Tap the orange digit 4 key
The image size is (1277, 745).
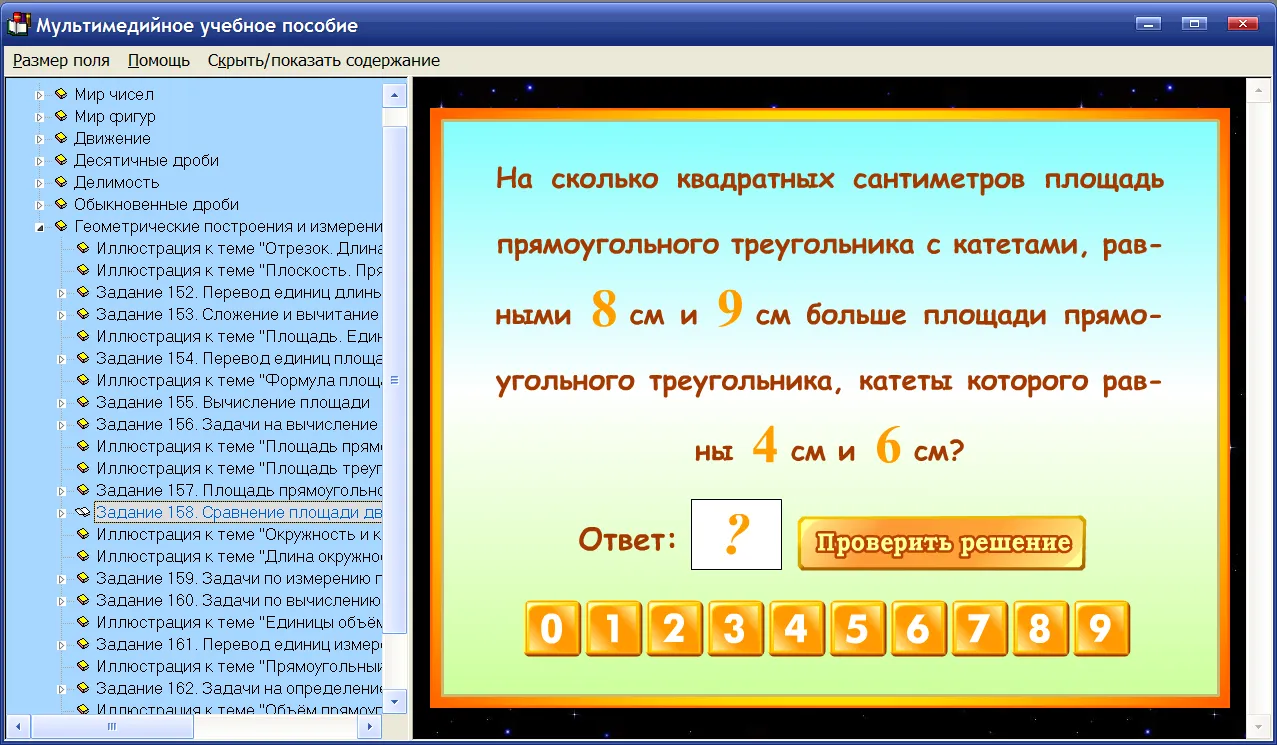[796, 629]
